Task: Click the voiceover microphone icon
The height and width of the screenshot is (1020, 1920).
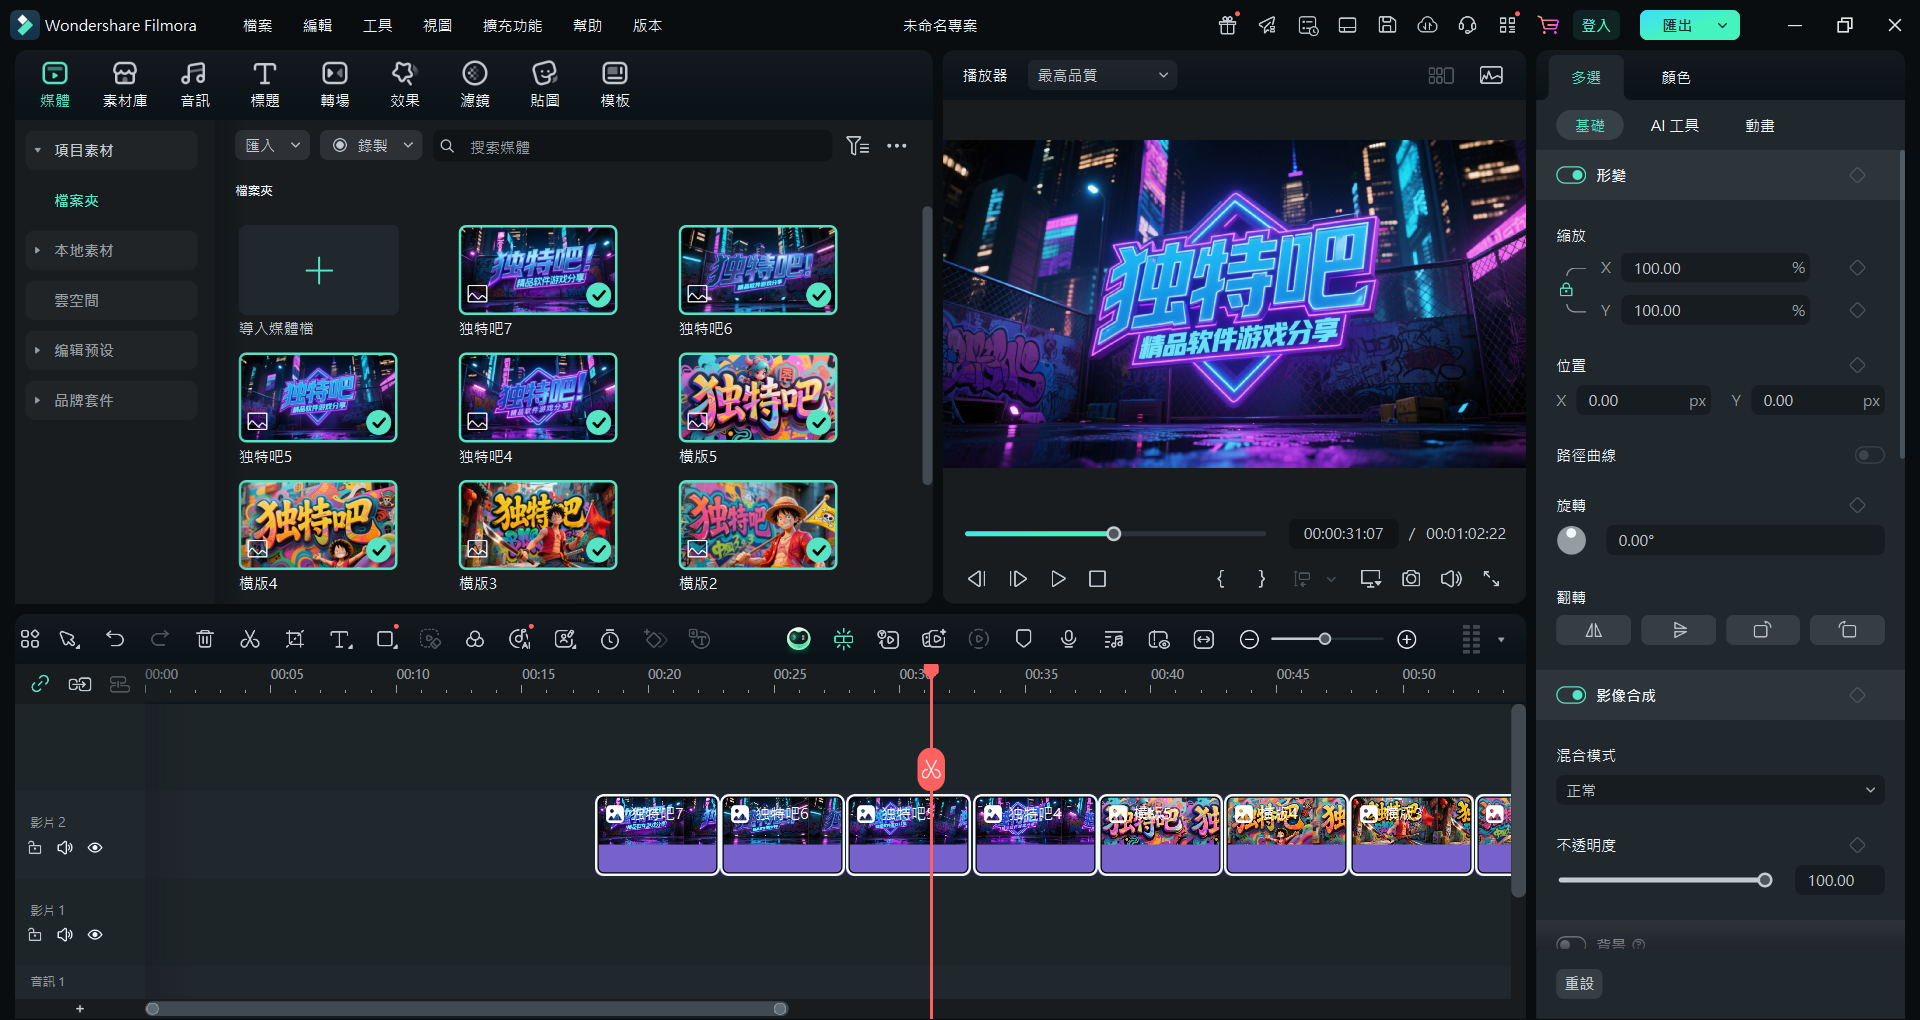Action: pos(1068,639)
